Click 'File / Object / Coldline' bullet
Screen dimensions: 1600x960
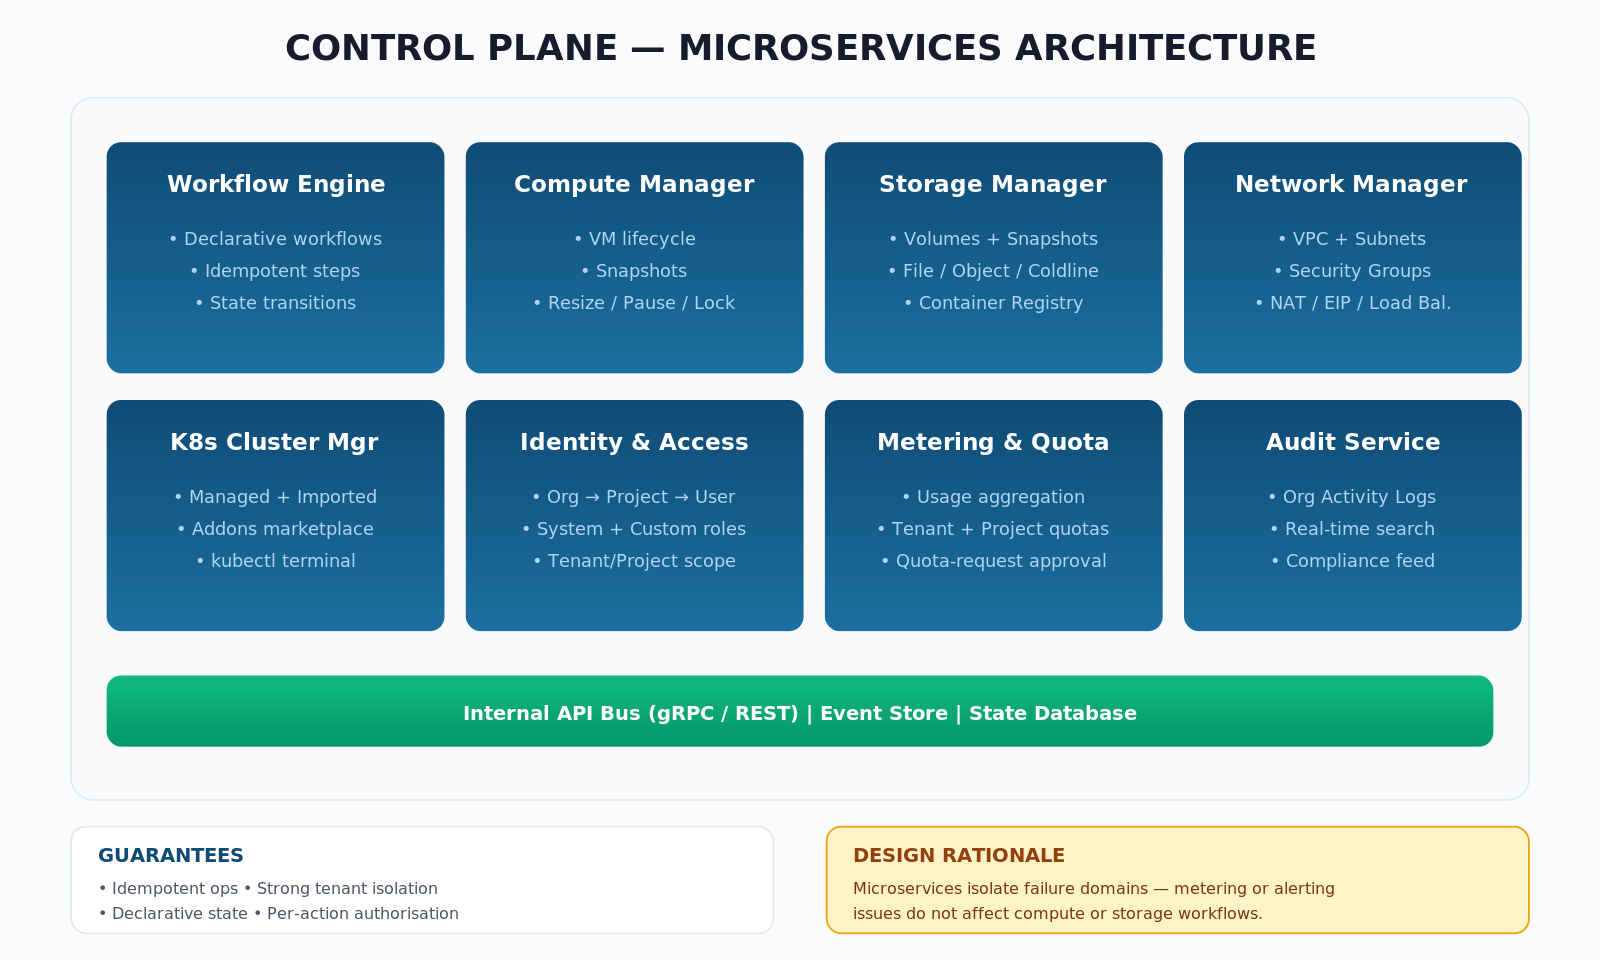point(993,271)
